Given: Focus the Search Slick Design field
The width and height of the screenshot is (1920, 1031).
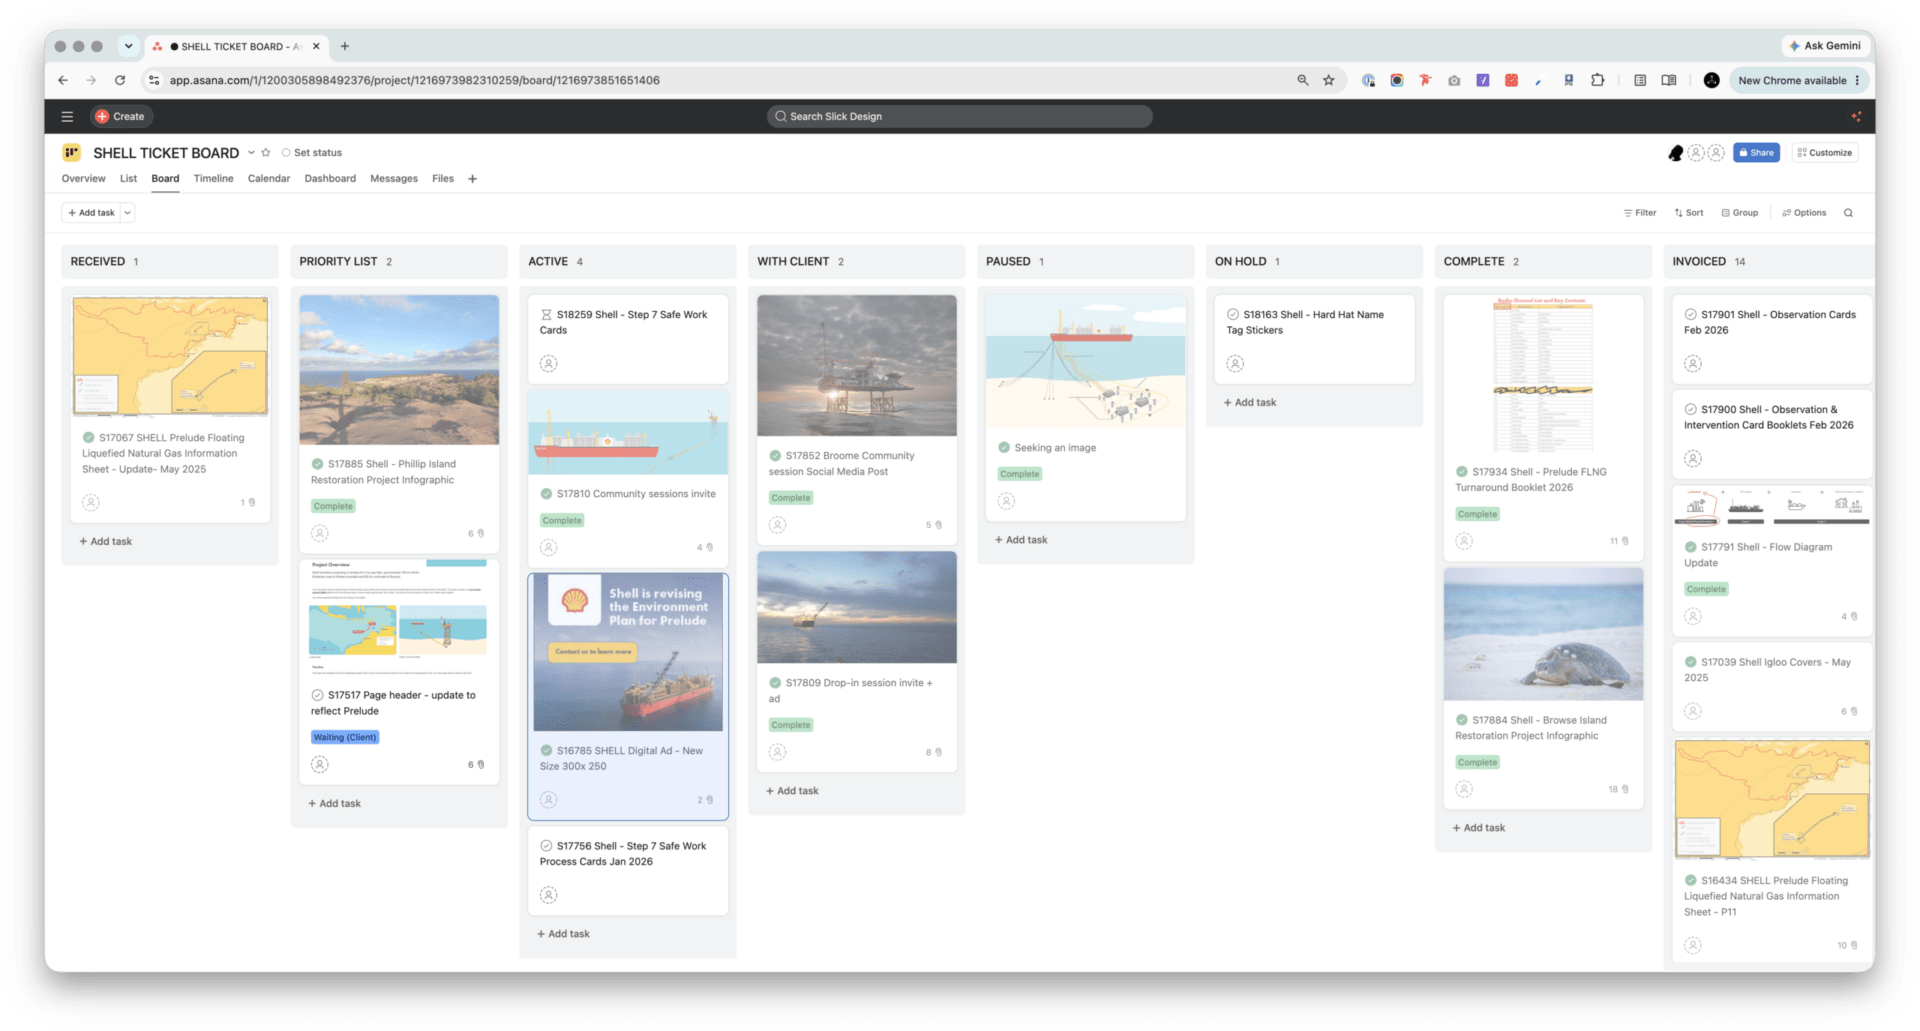Looking at the screenshot, I should click(959, 116).
